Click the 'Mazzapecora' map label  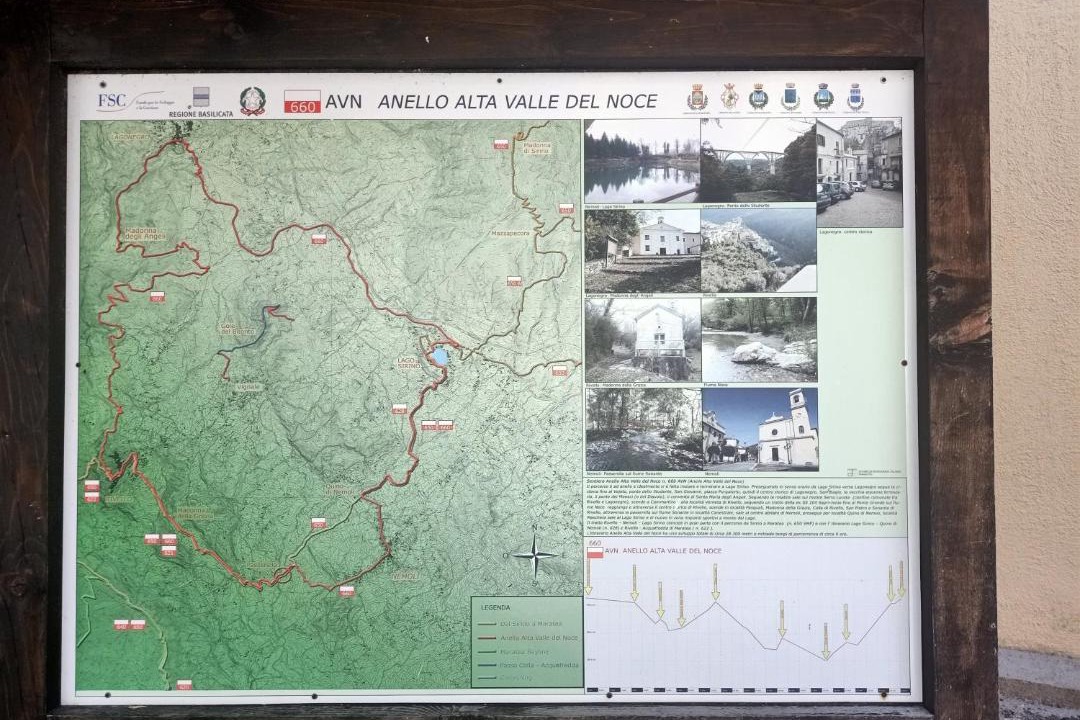[511, 234]
